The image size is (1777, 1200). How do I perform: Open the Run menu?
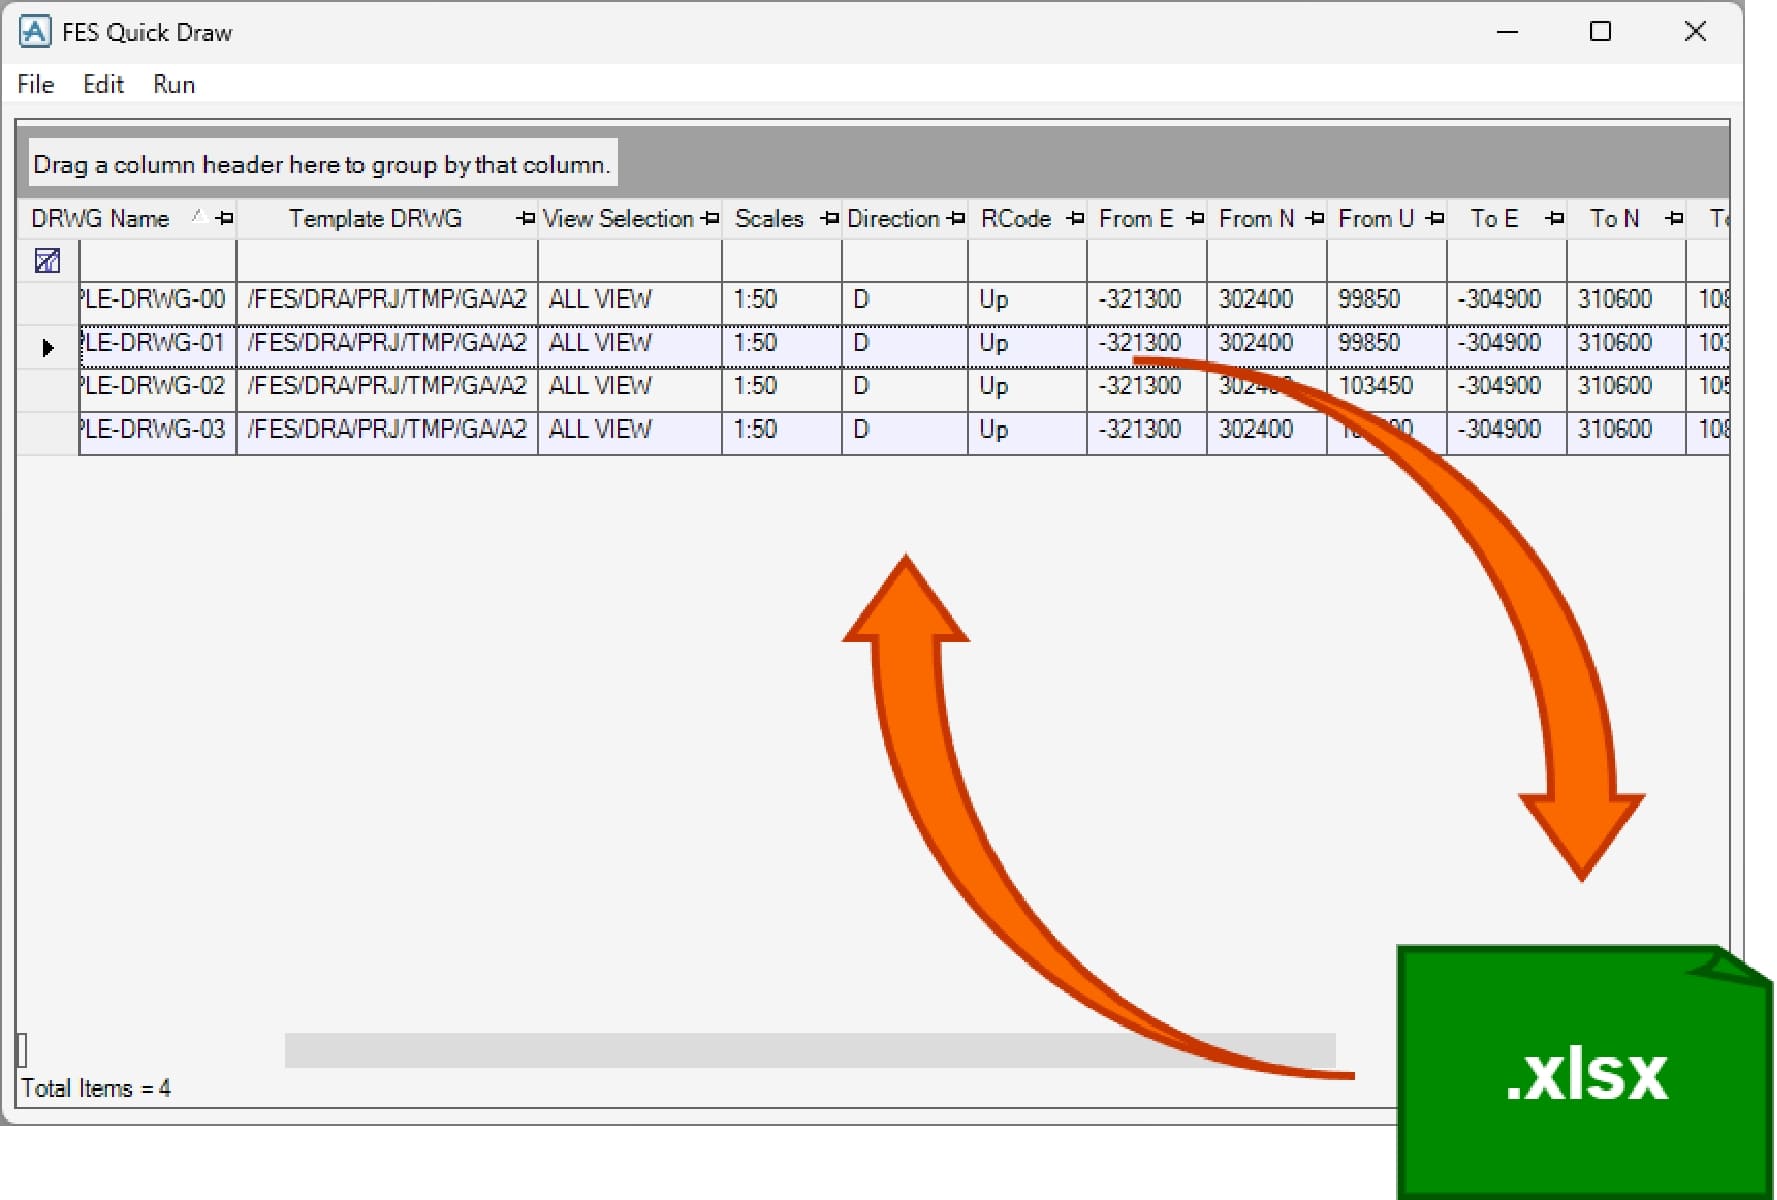(x=174, y=85)
